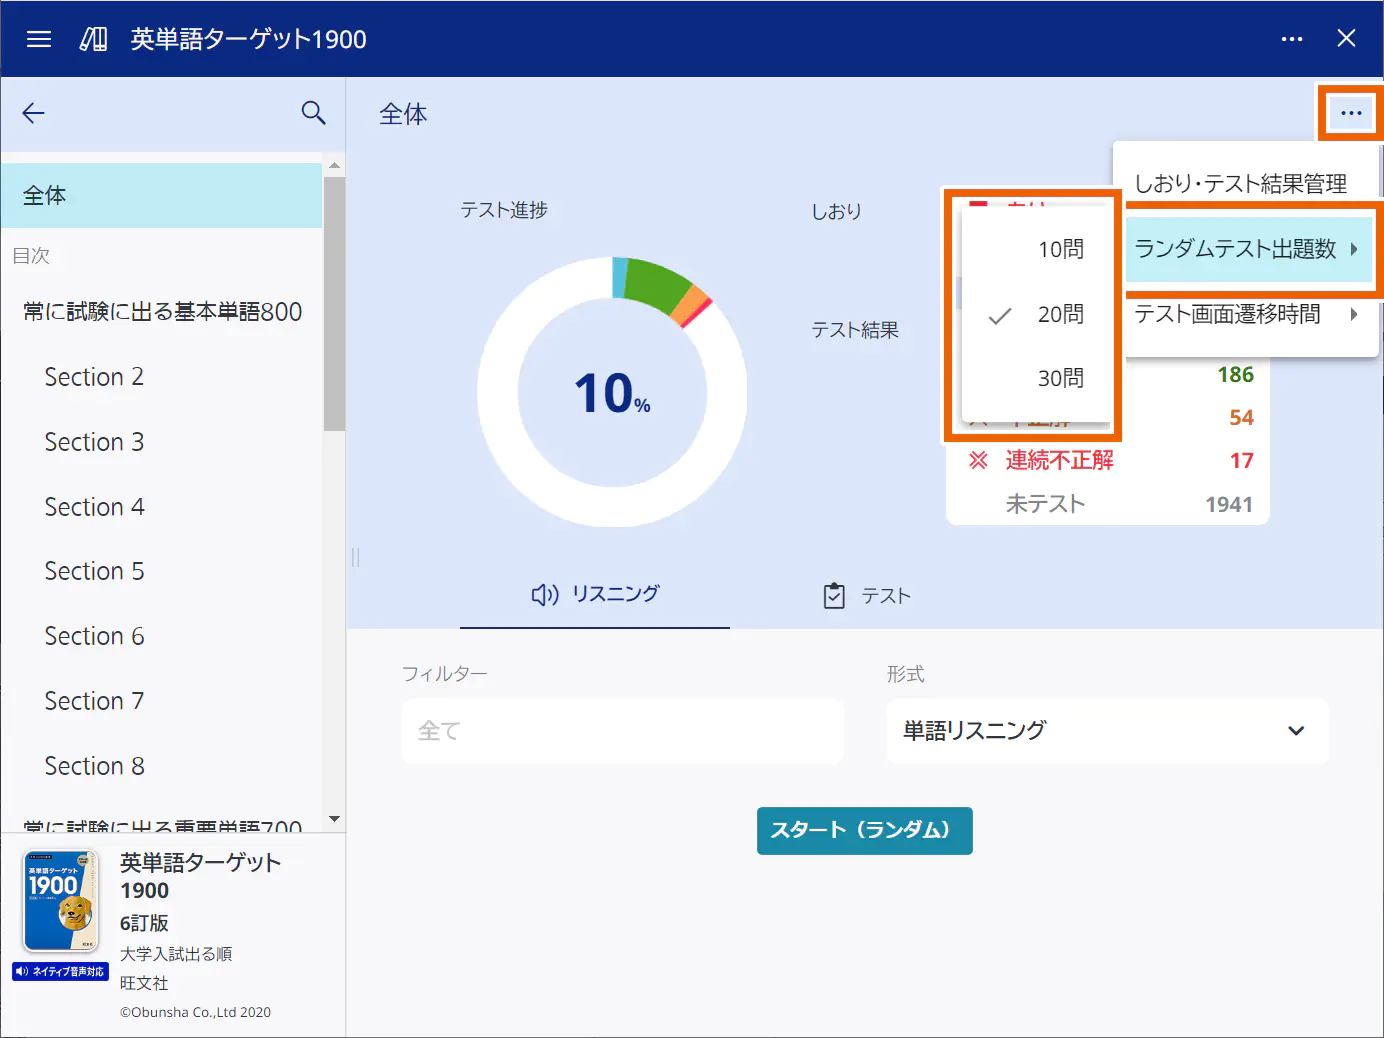Click the arrow beside ランダムテスト出題数
Viewport: 1384px width, 1038px height.
pos(1354,249)
